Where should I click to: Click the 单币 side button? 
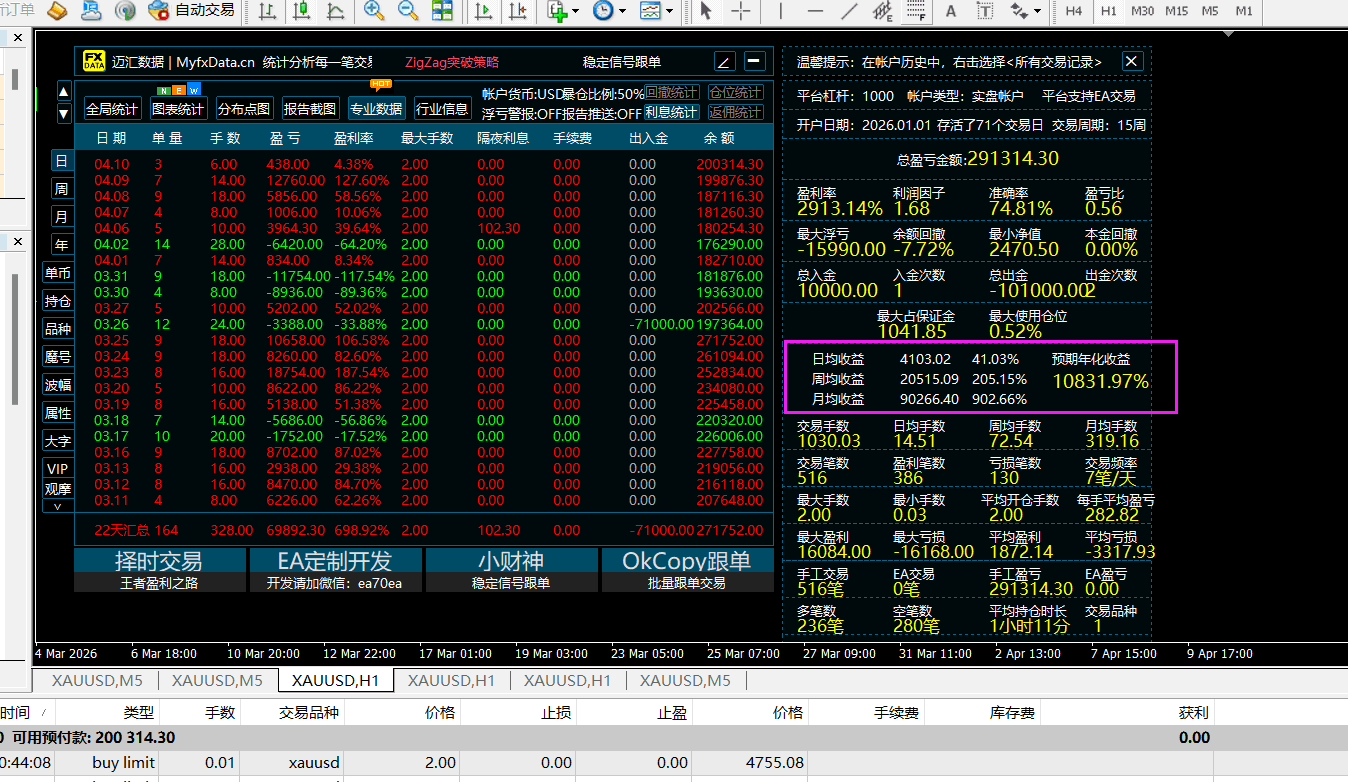coord(58,273)
